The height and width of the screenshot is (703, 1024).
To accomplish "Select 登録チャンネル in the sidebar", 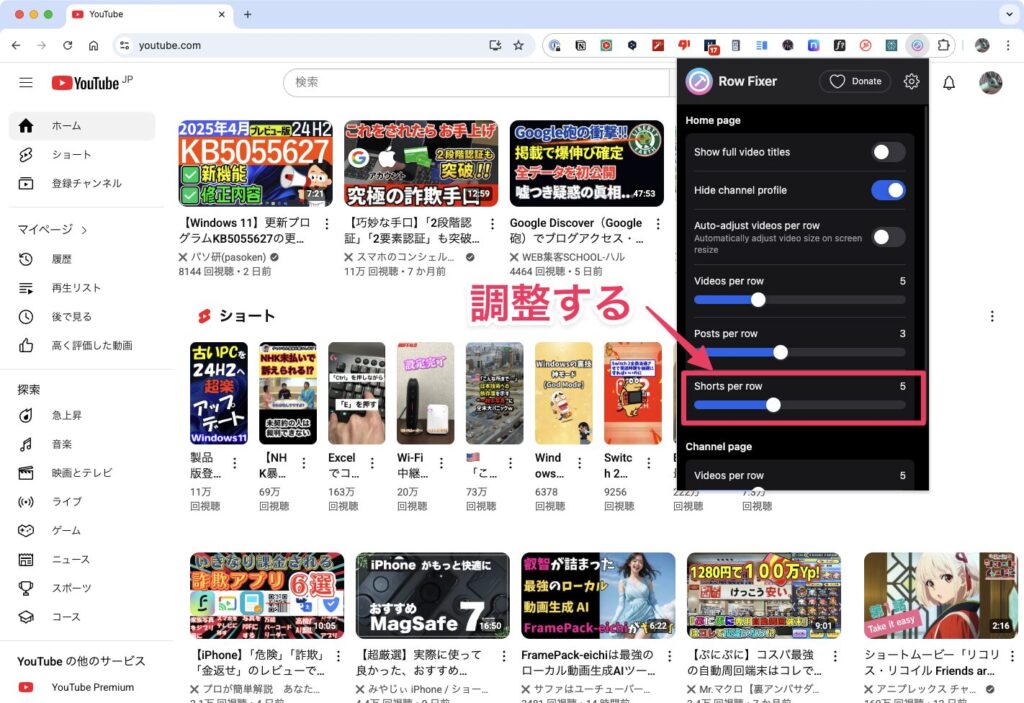I will 82,184.
